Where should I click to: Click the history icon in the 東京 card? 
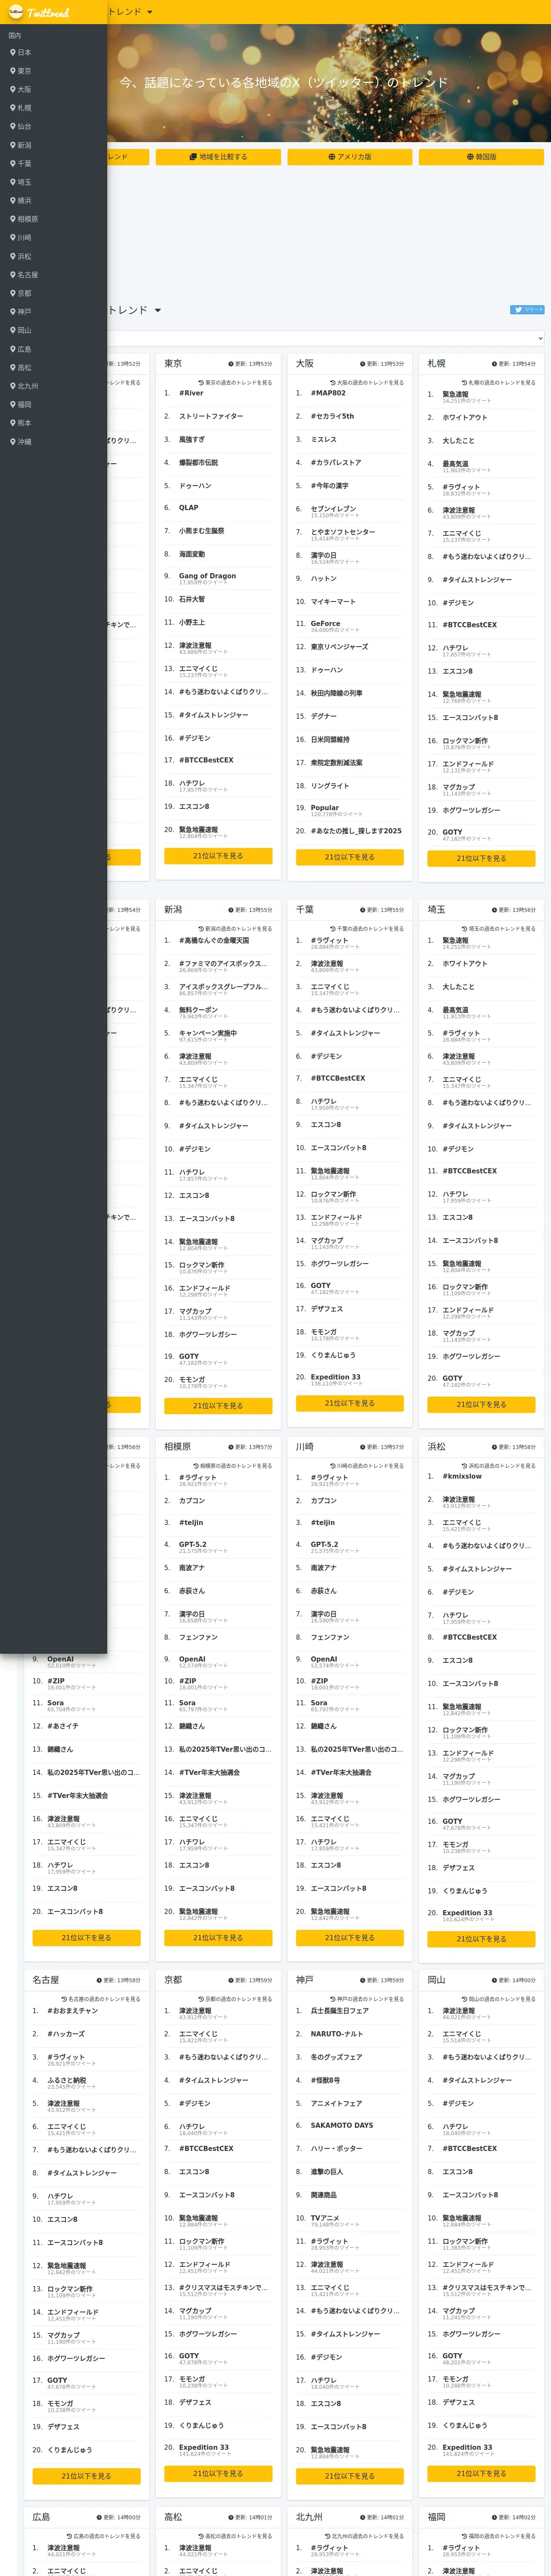[201, 383]
